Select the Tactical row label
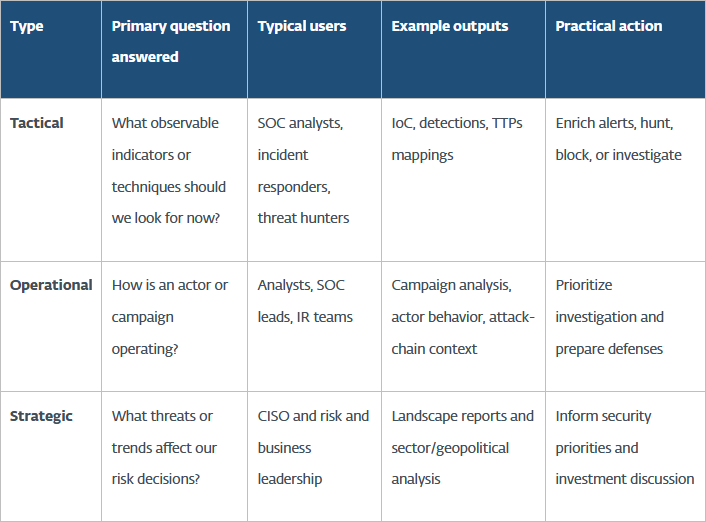706x522 pixels. (x=51, y=180)
